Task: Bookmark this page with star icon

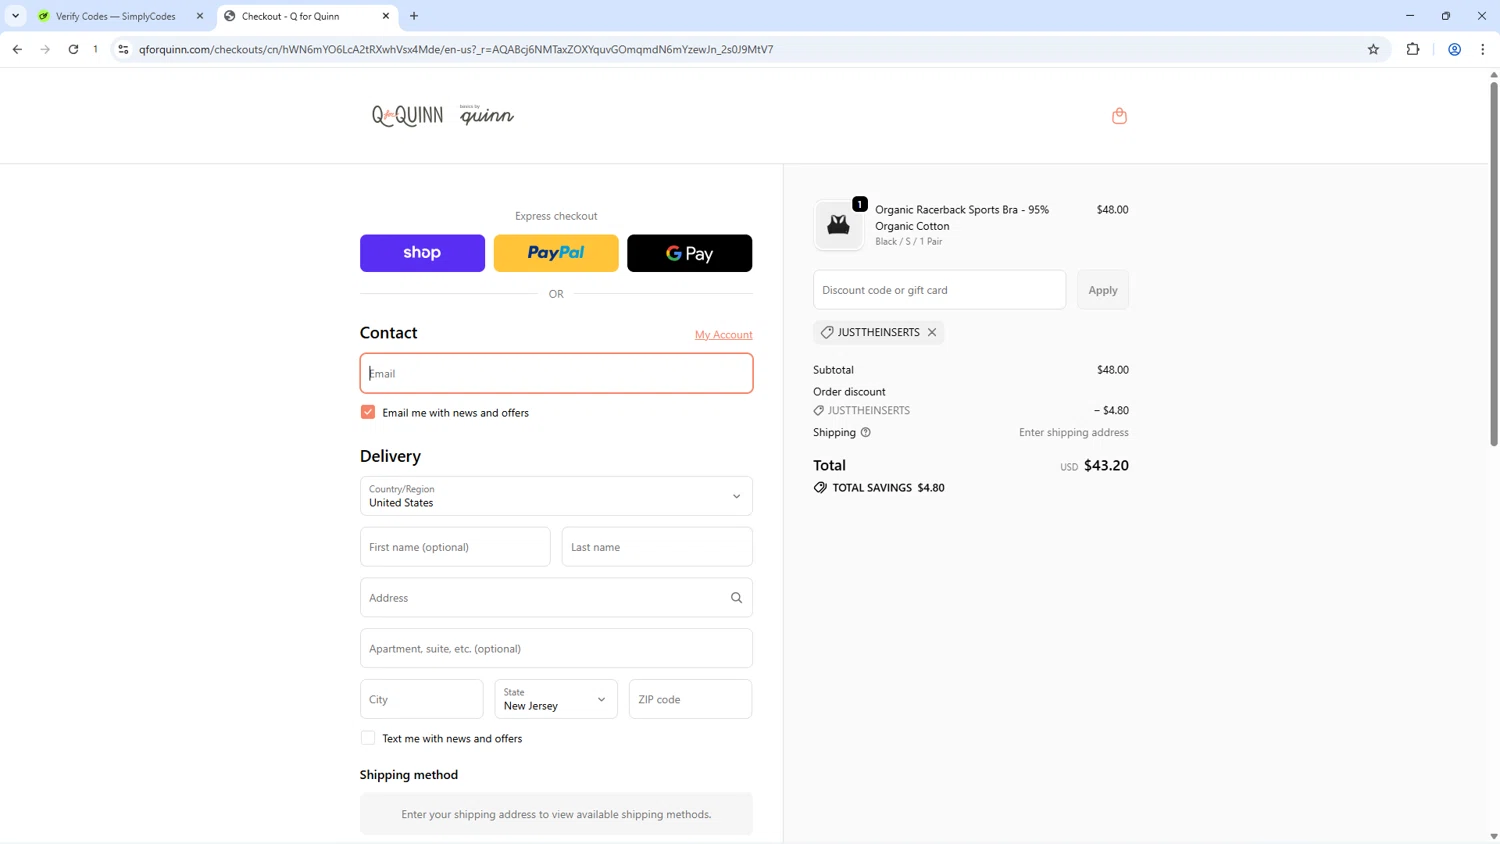Action: pos(1373,49)
